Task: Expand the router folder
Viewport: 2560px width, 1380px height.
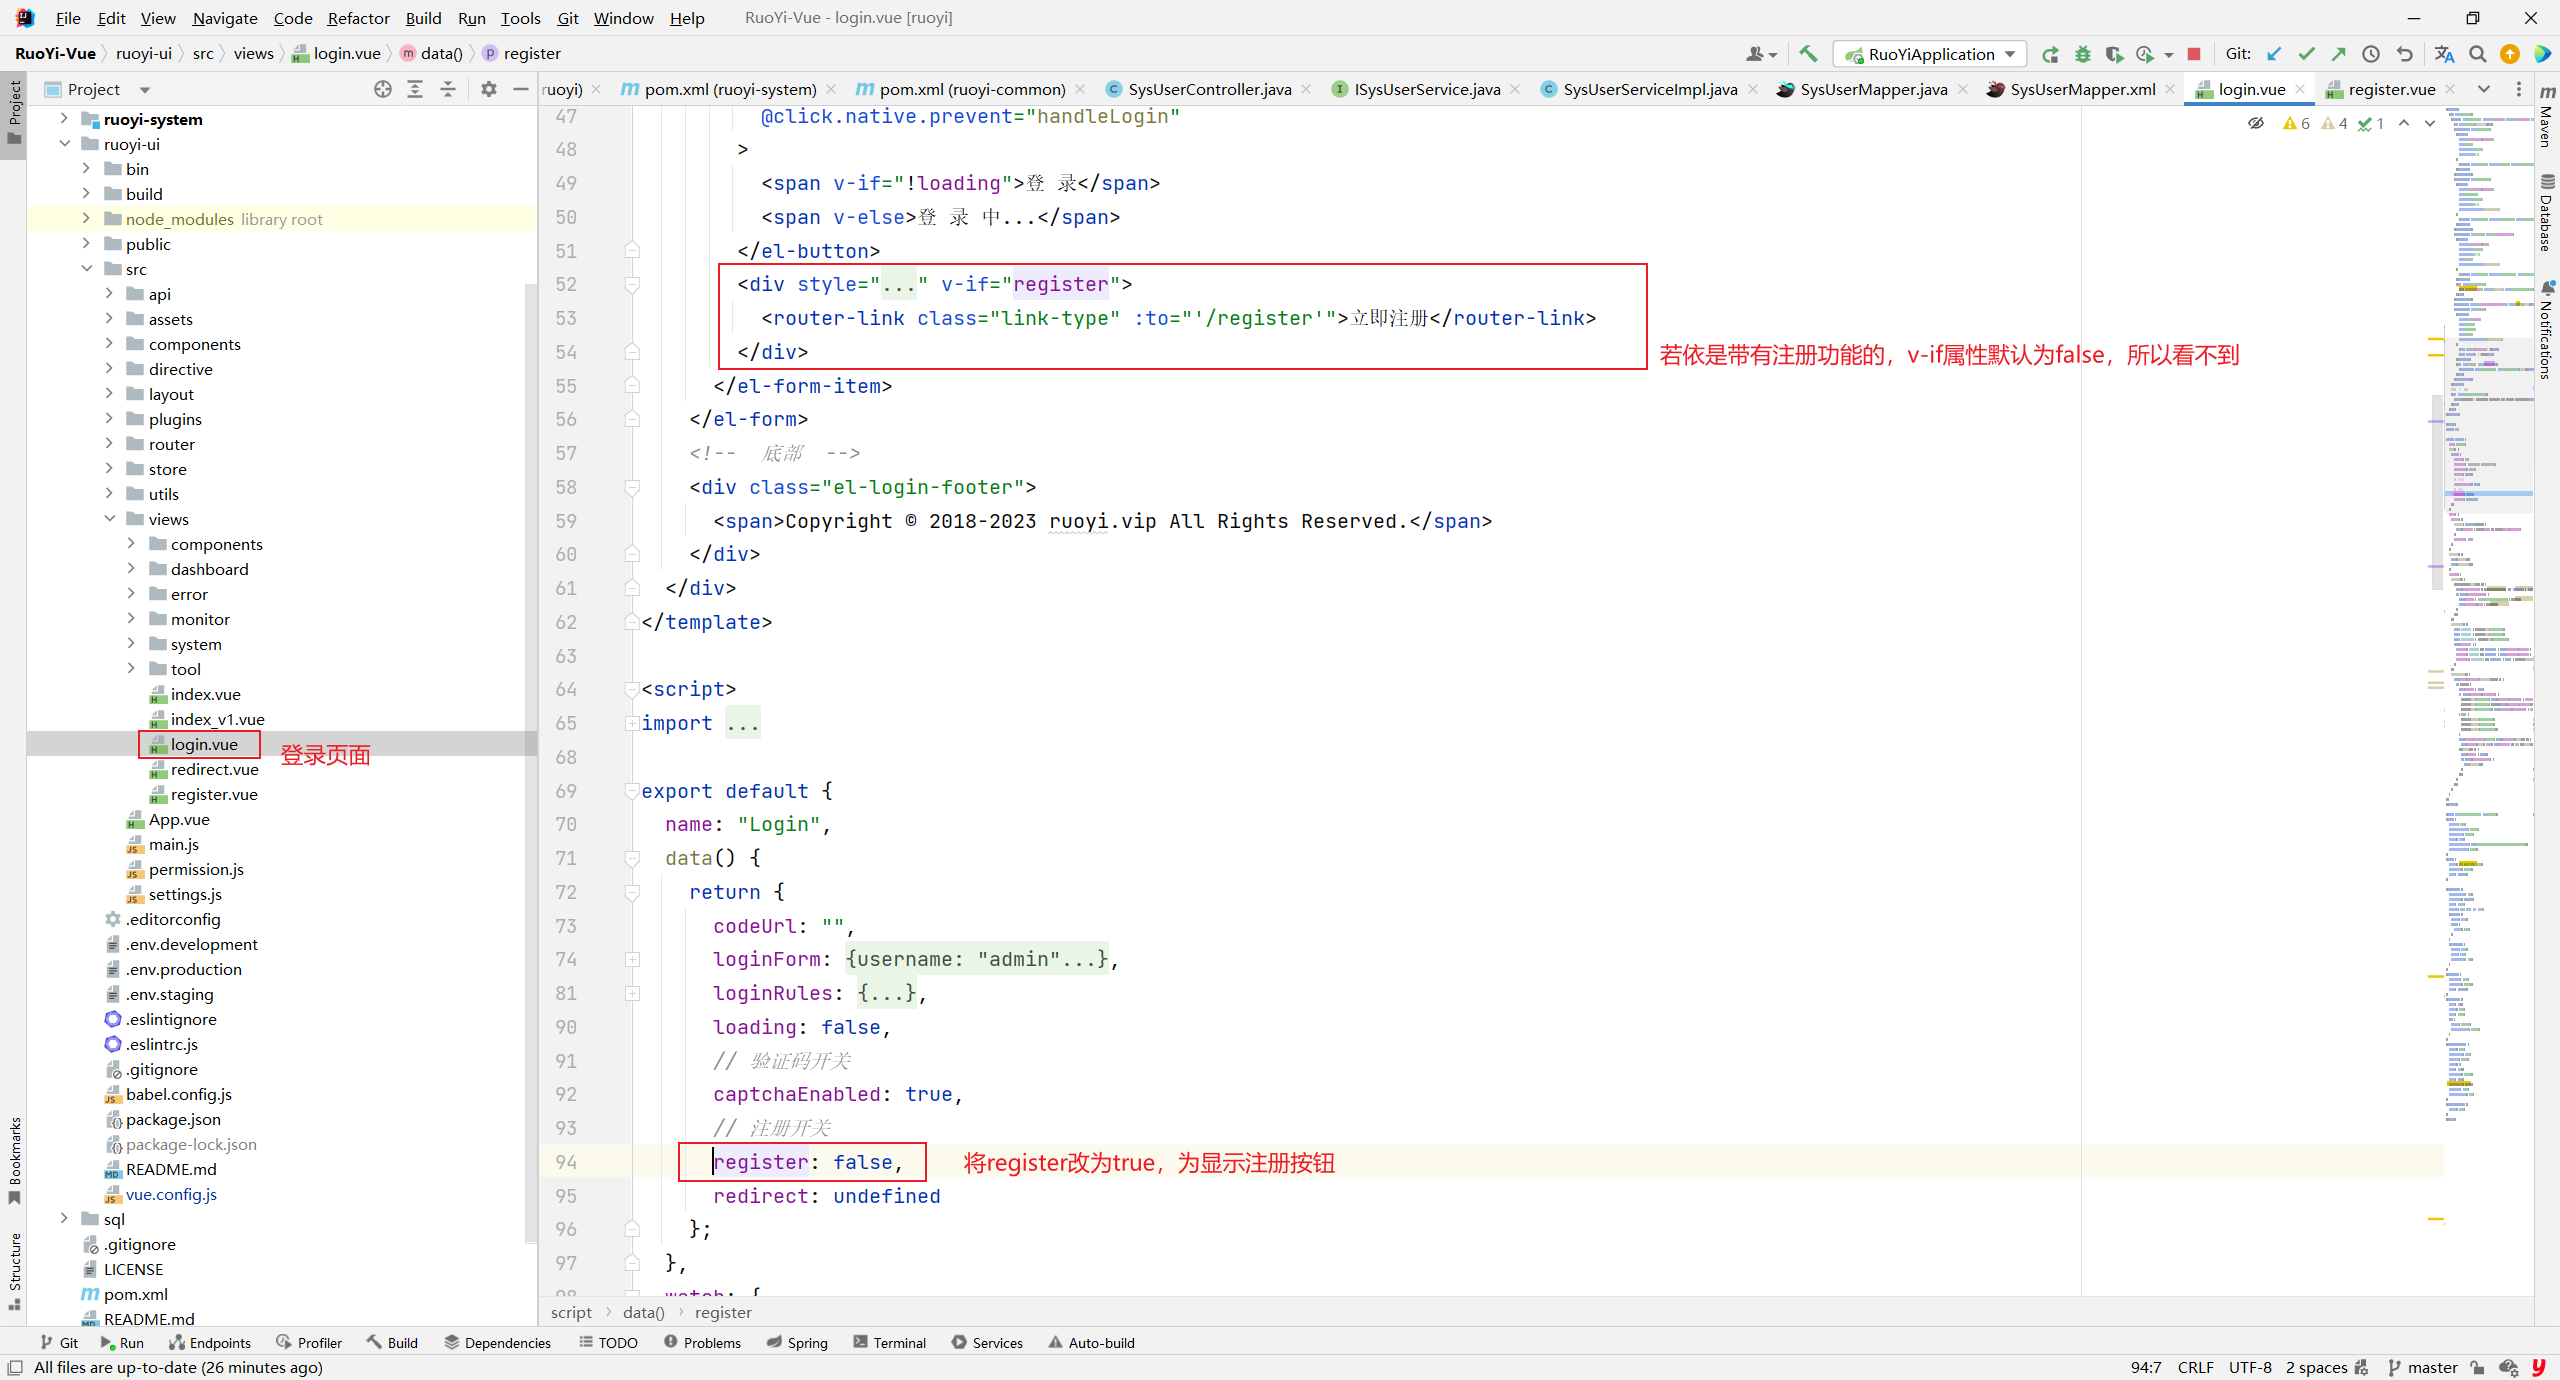Action: (109, 444)
